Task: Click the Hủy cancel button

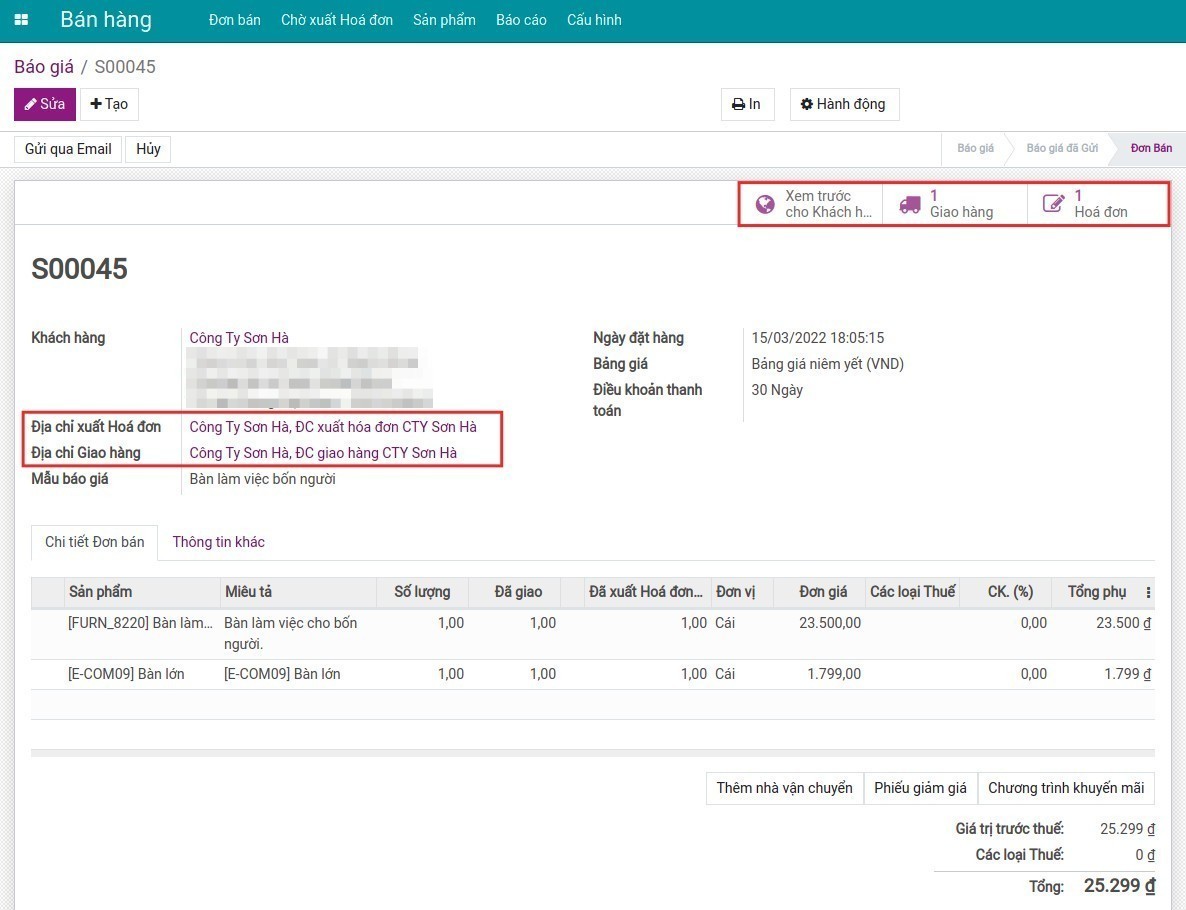Action: [148, 149]
